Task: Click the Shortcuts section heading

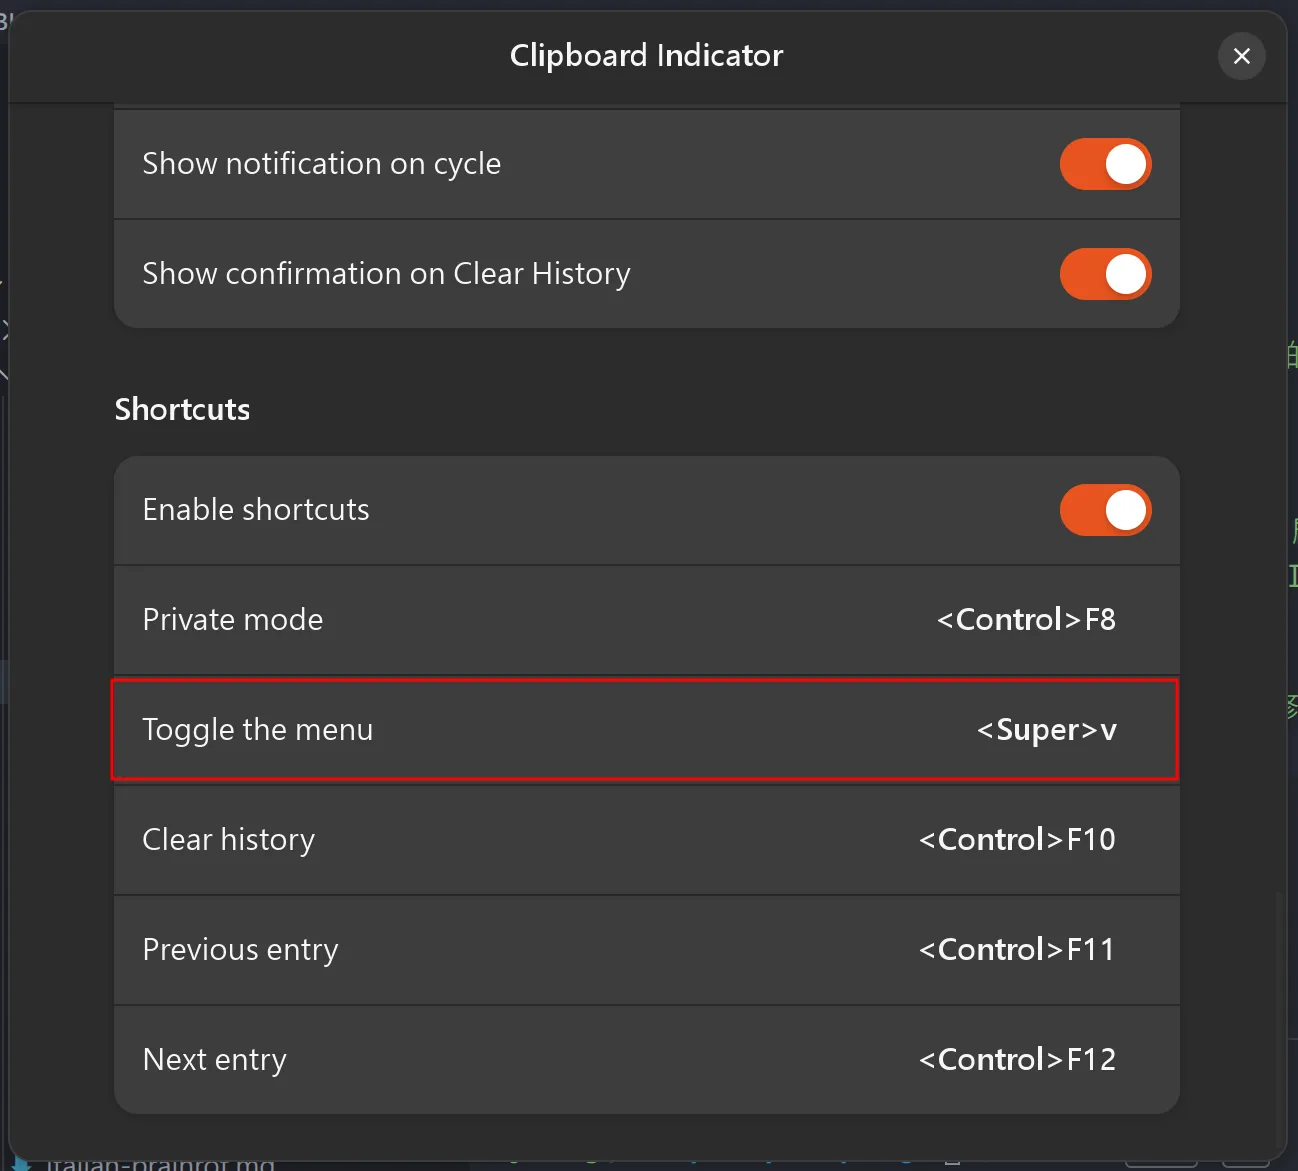Action: point(182,410)
